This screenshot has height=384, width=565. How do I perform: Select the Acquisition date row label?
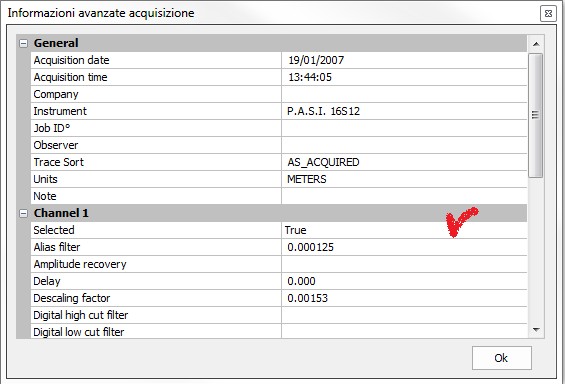point(71,60)
